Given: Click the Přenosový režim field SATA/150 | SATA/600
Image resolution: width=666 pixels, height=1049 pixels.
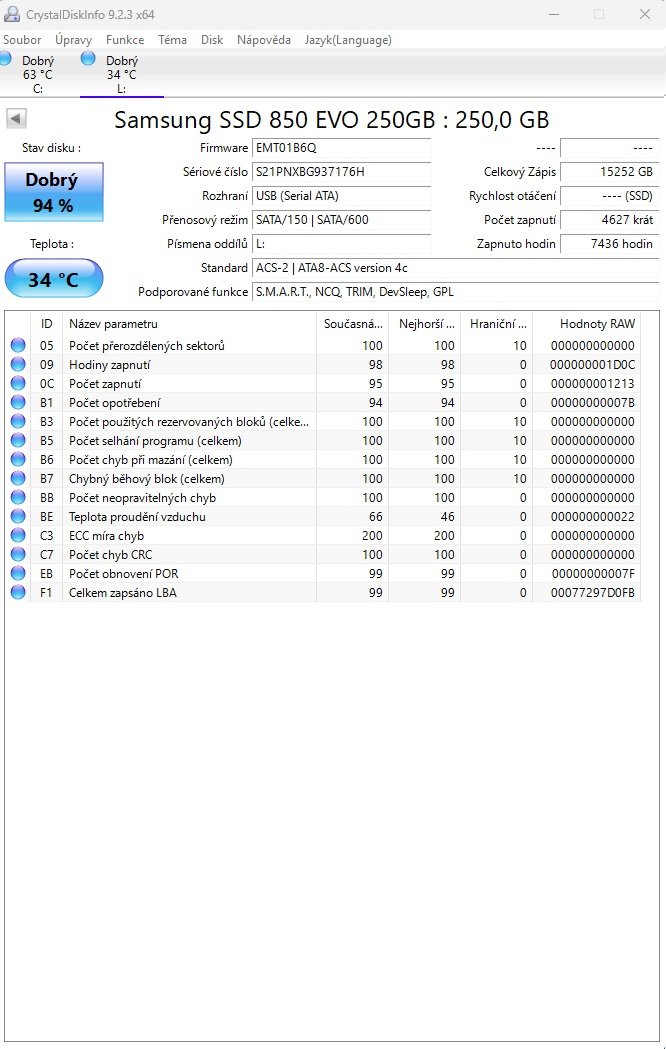Looking at the screenshot, I should pyautogui.click(x=341, y=219).
